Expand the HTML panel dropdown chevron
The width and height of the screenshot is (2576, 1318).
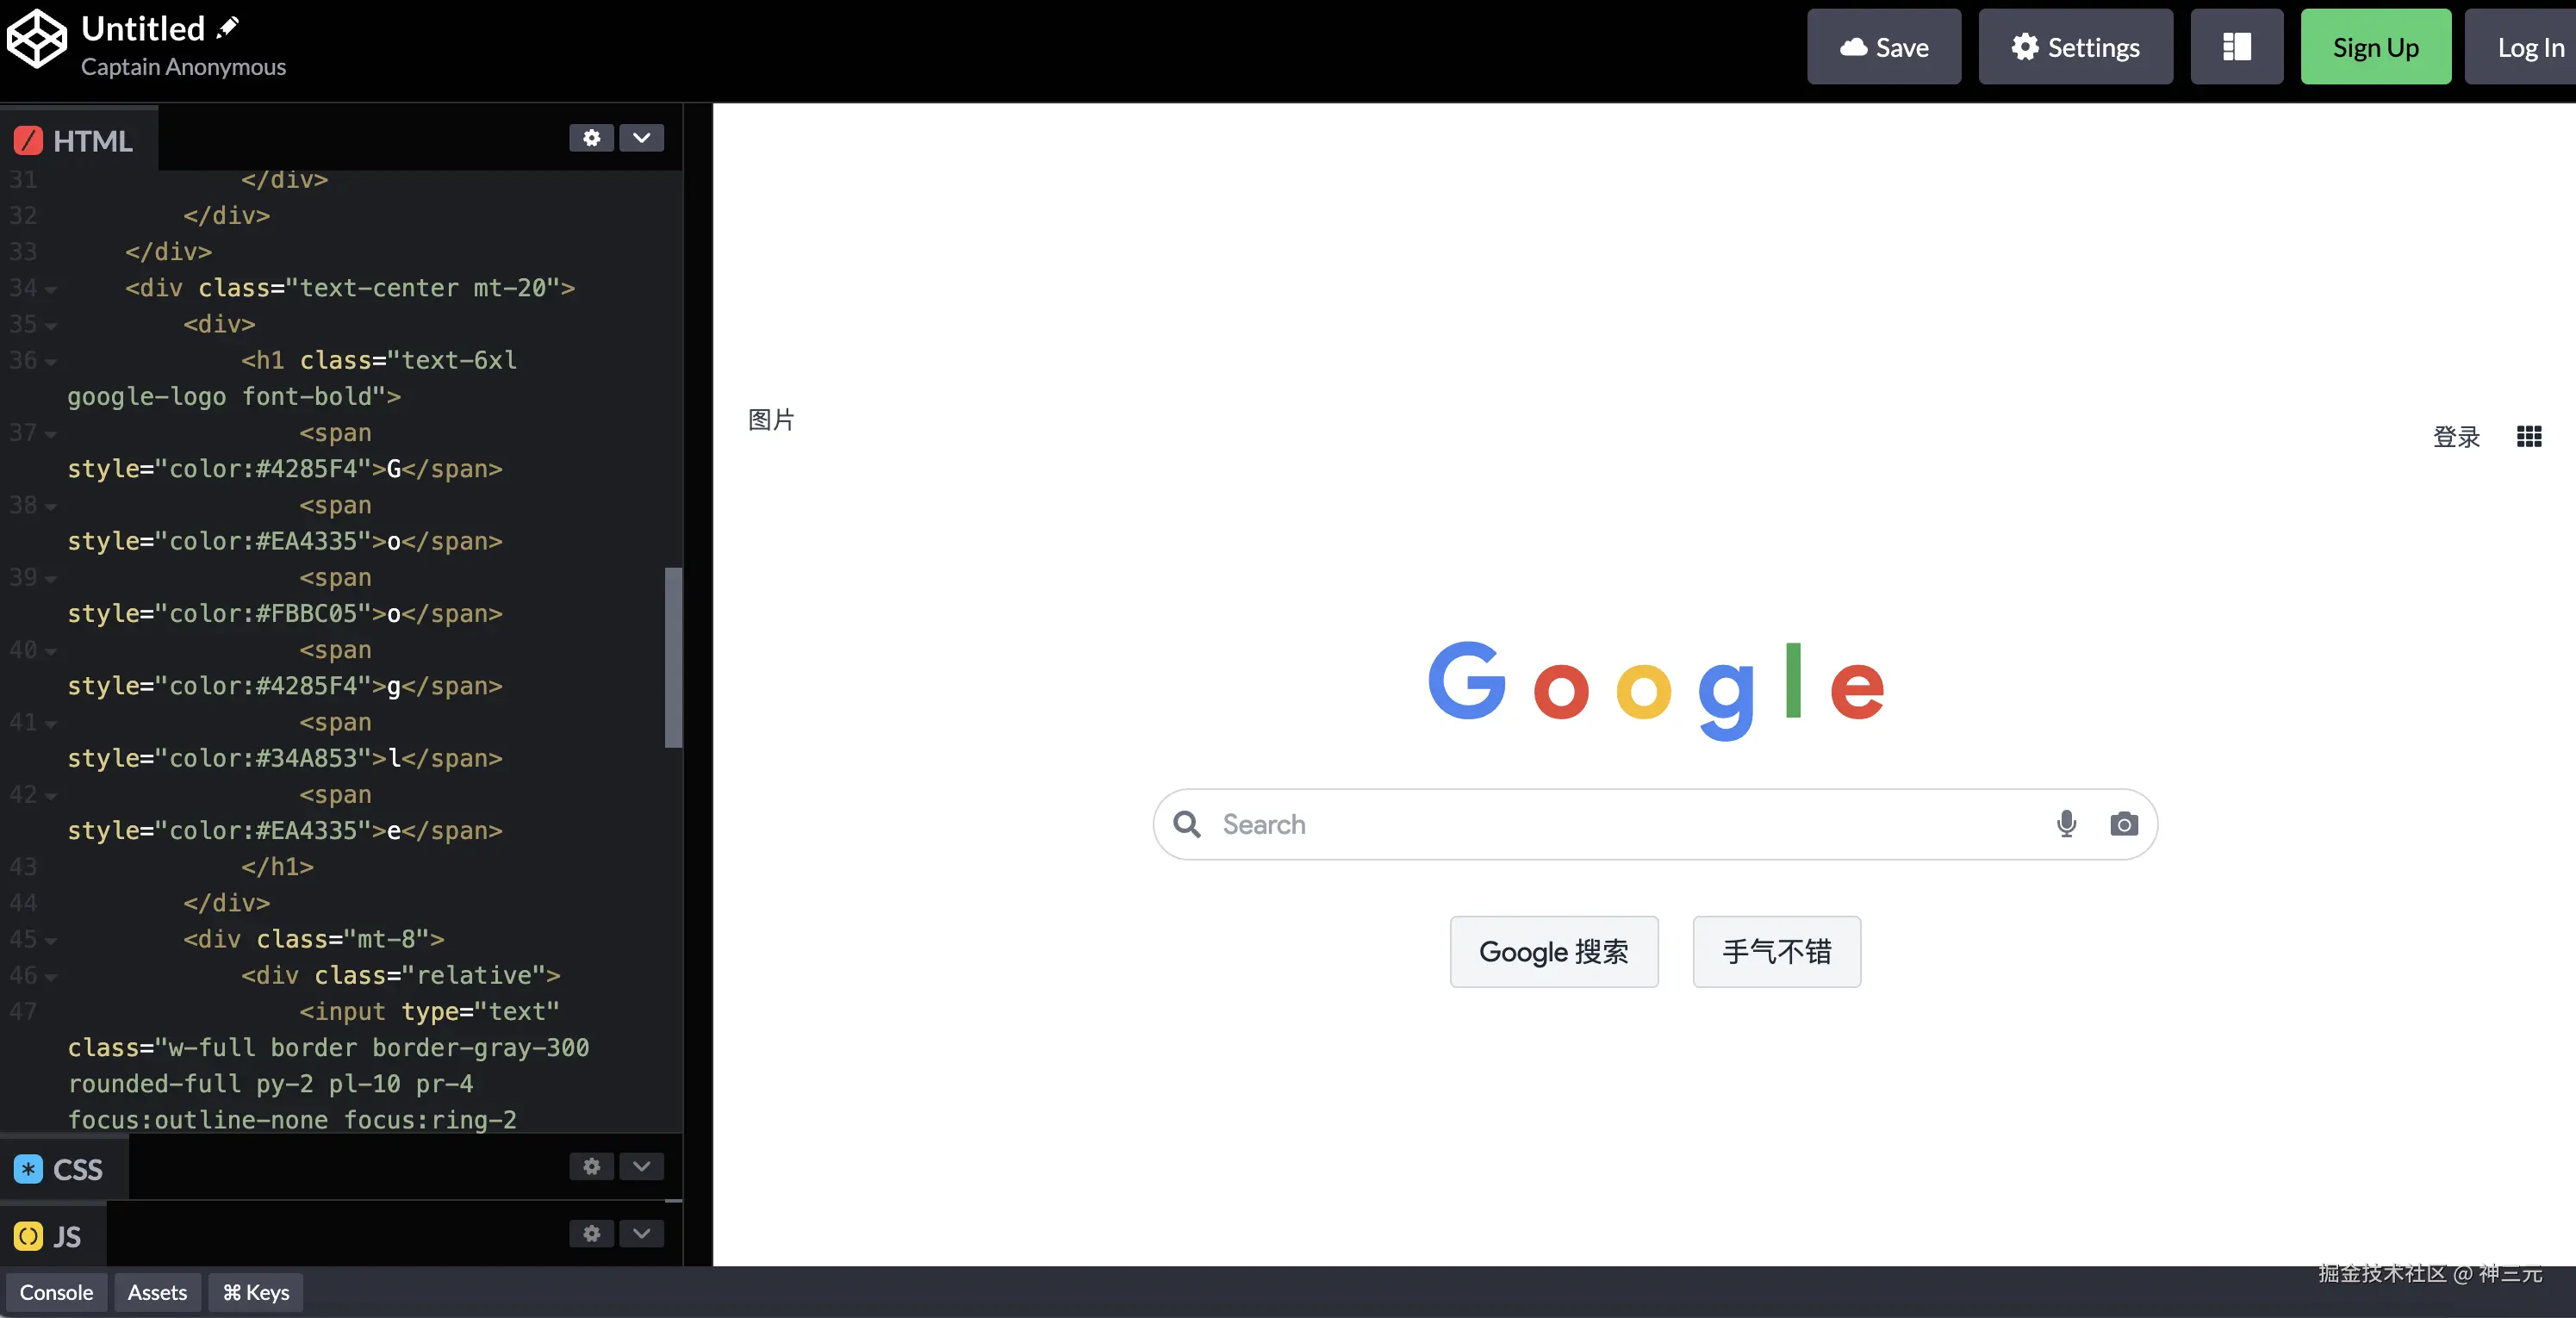tap(641, 138)
